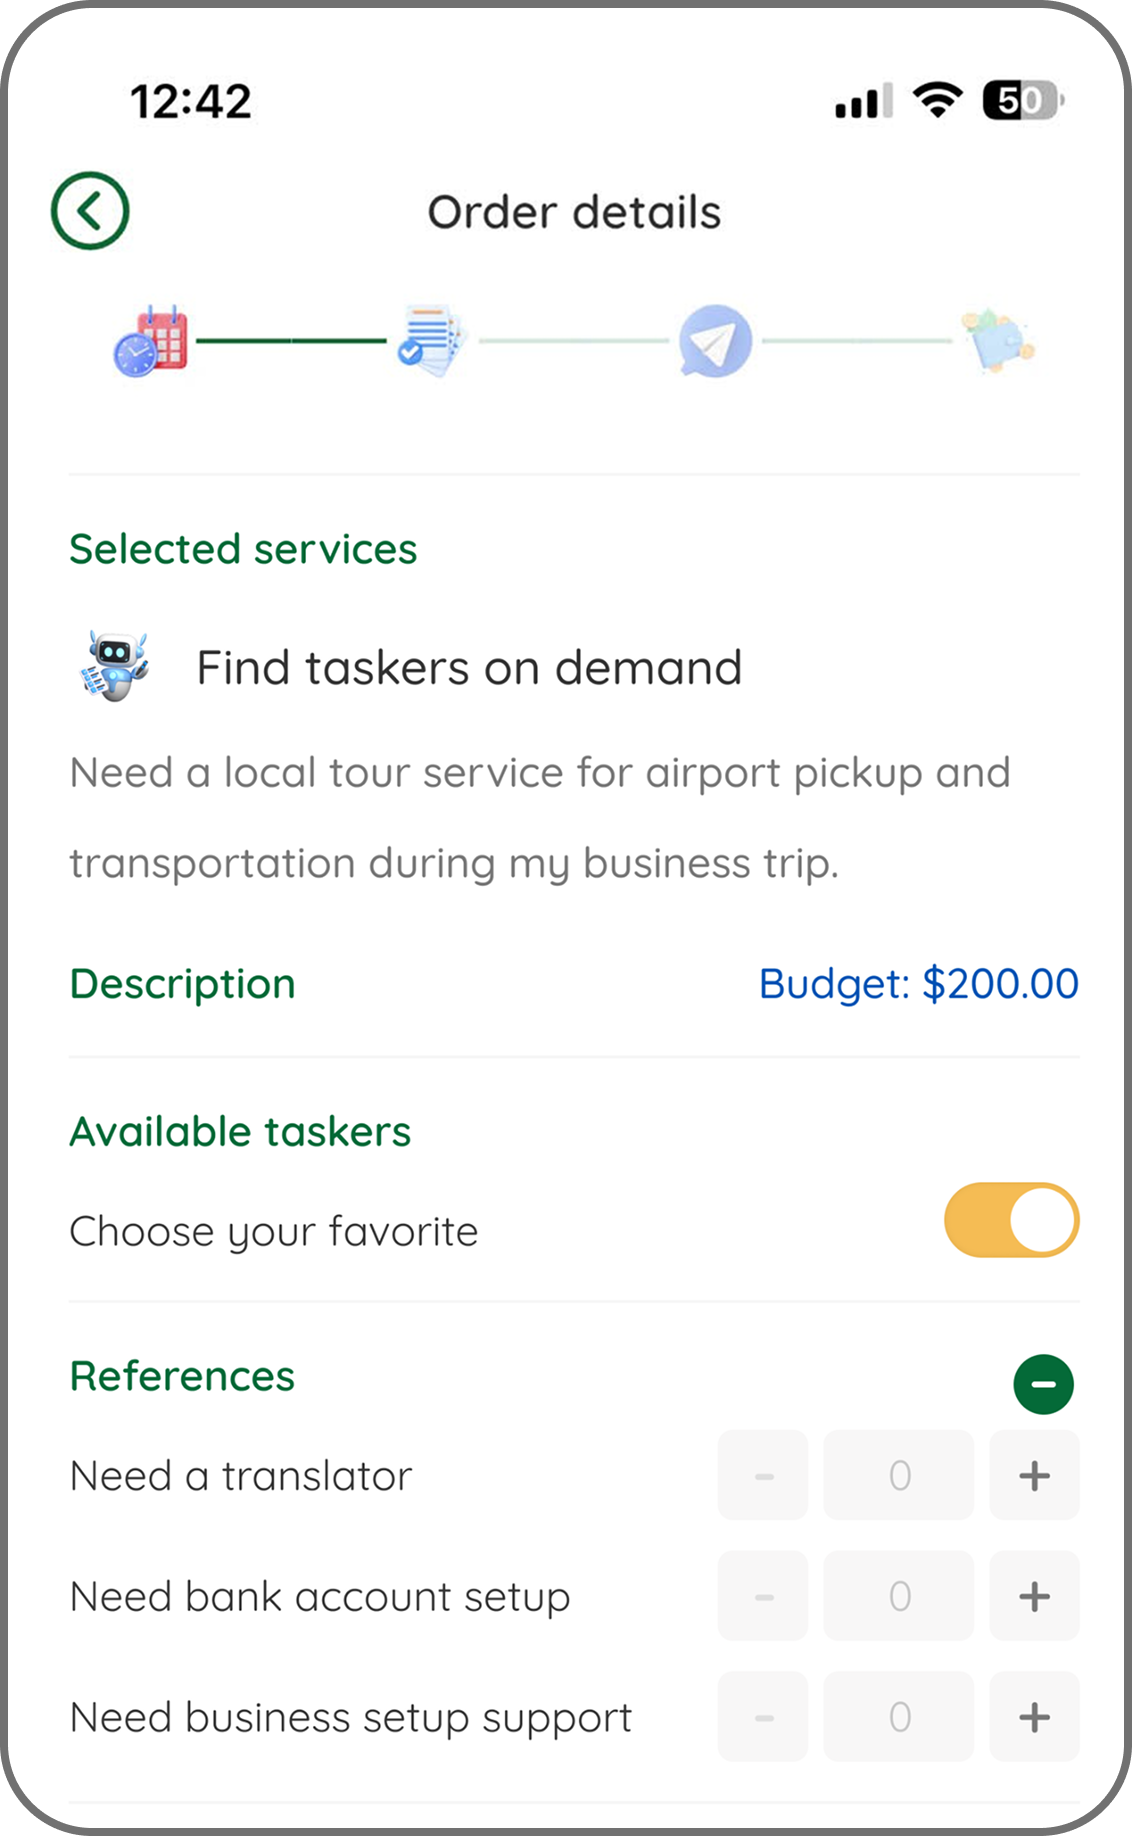Increase Need a translator count
Viewport: 1132px width, 1836px height.
[x=1034, y=1475]
